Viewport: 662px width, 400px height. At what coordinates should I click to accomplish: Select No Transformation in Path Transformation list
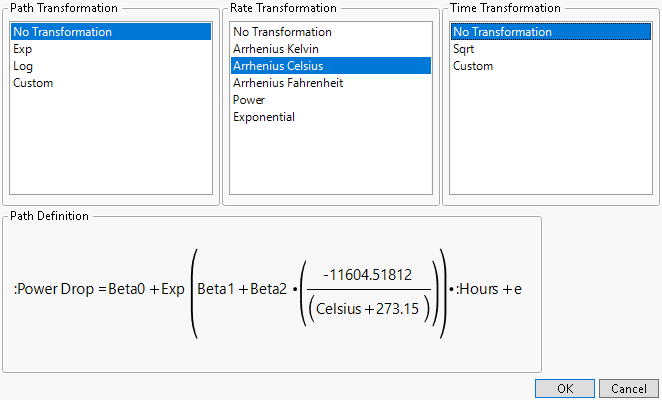coord(62,32)
